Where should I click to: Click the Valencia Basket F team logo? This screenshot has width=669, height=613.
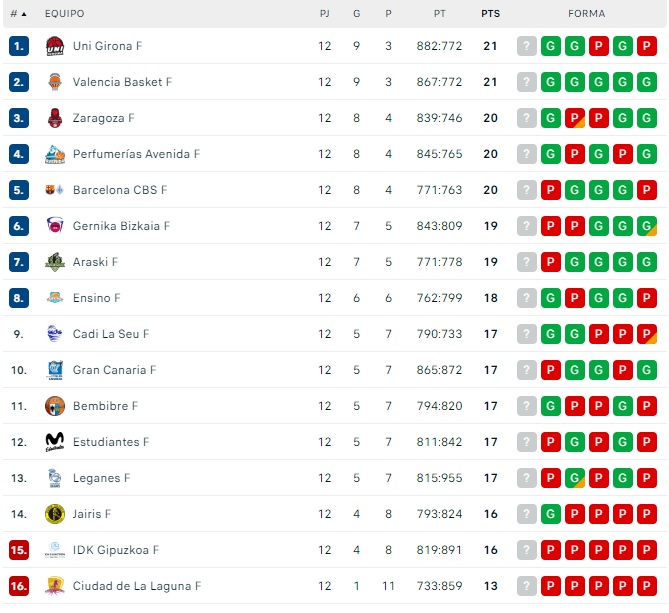pos(55,82)
